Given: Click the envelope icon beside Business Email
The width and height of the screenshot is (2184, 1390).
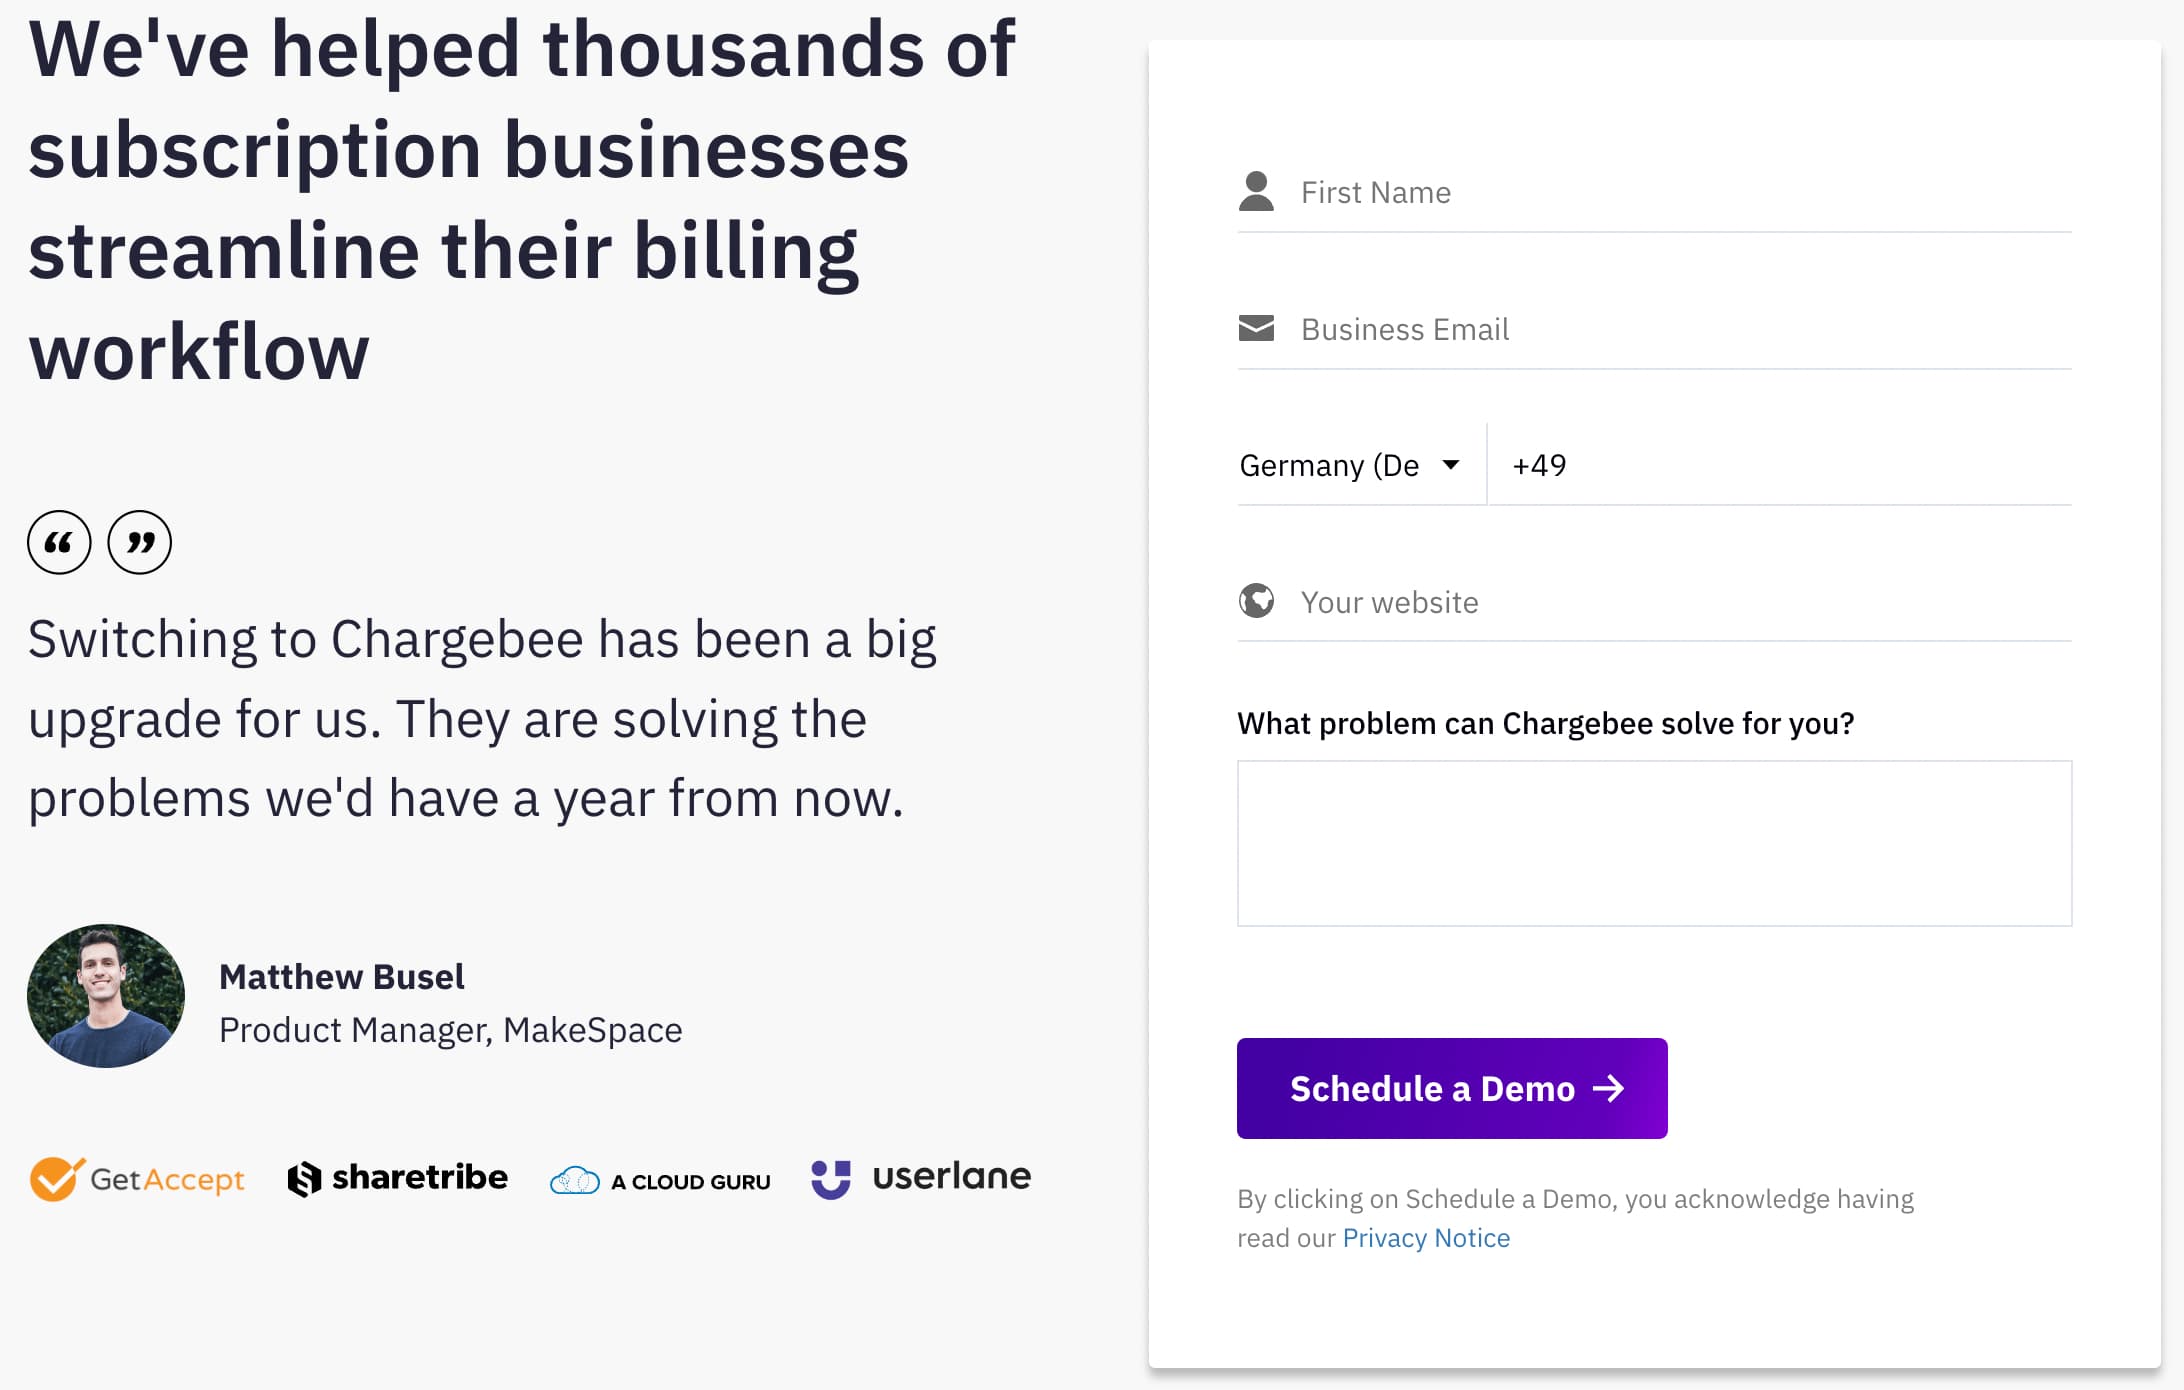Looking at the screenshot, I should (1256, 328).
